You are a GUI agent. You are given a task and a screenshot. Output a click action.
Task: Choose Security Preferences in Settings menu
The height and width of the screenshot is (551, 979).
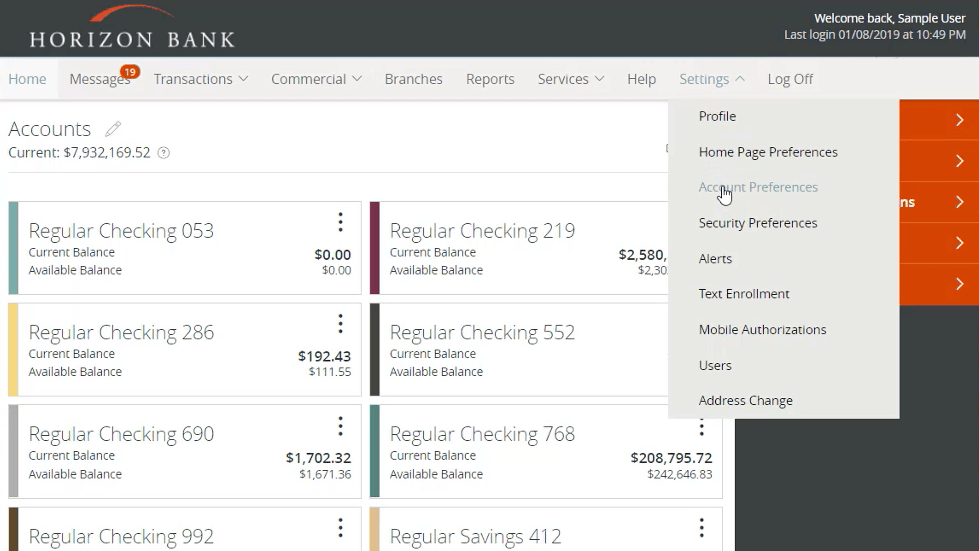(x=758, y=223)
